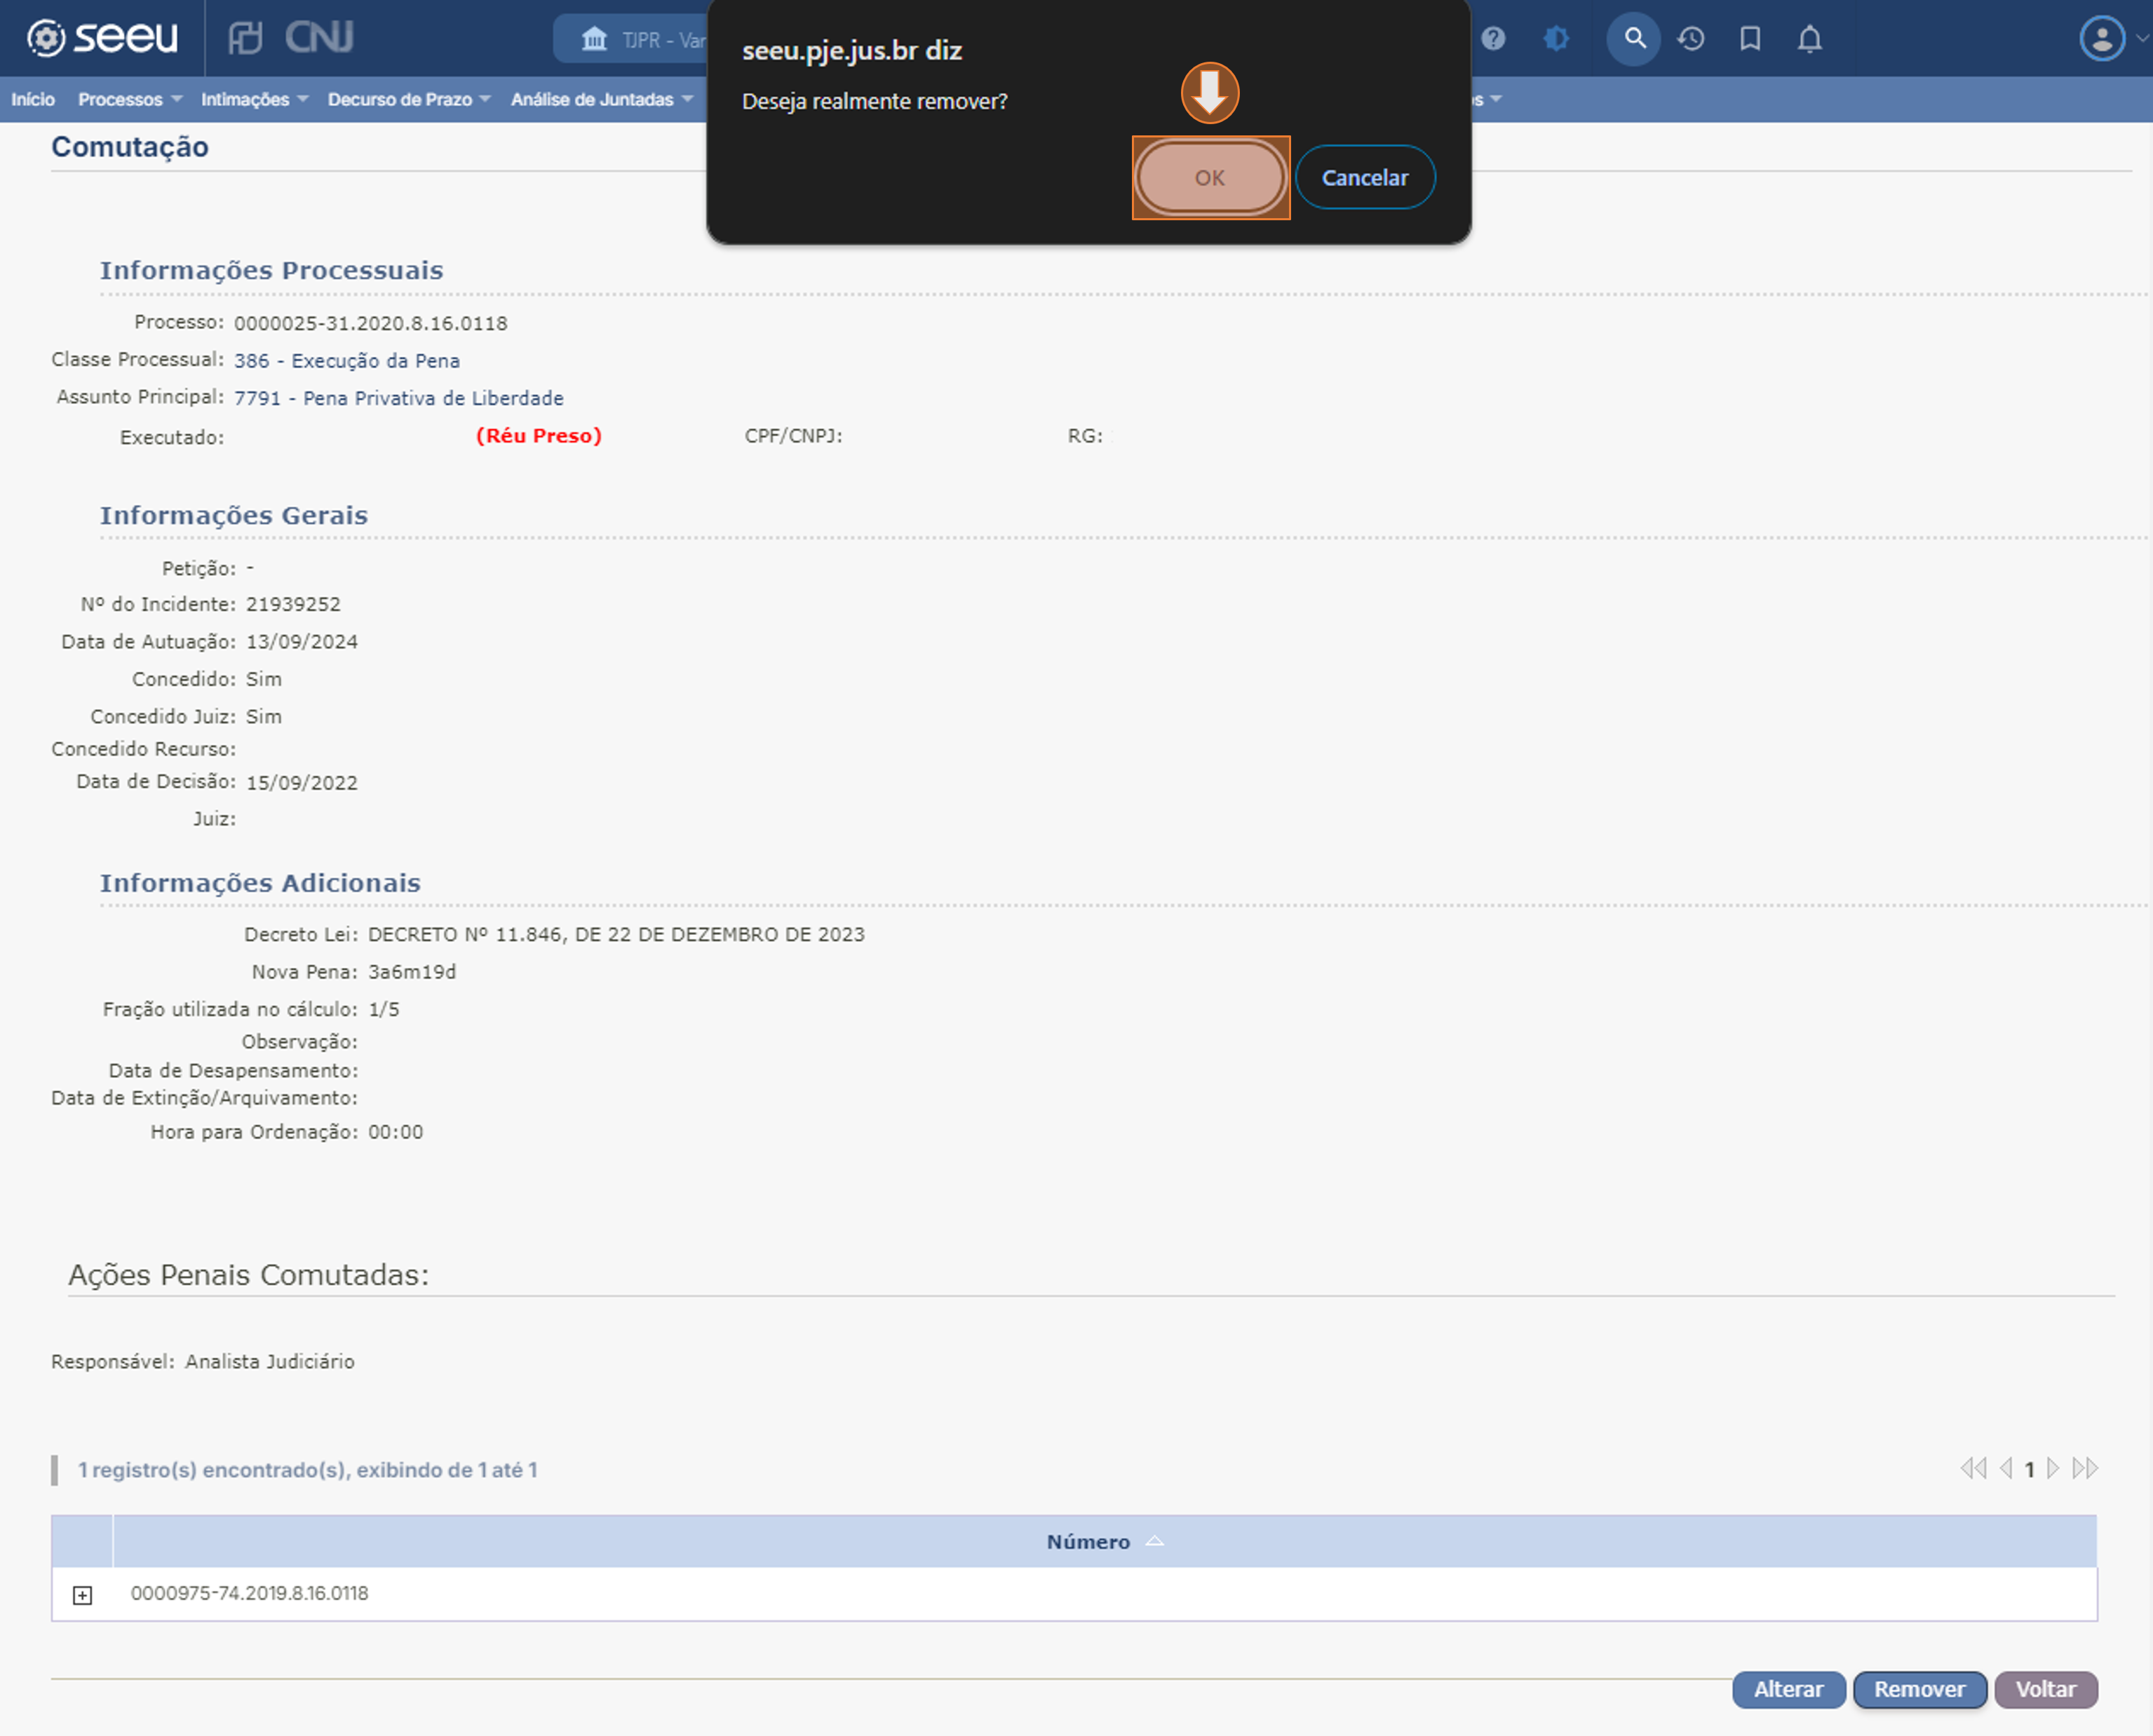2153x1736 pixels.
Task: Open the bookmarks icon
Action: (x=1750, y=39)
